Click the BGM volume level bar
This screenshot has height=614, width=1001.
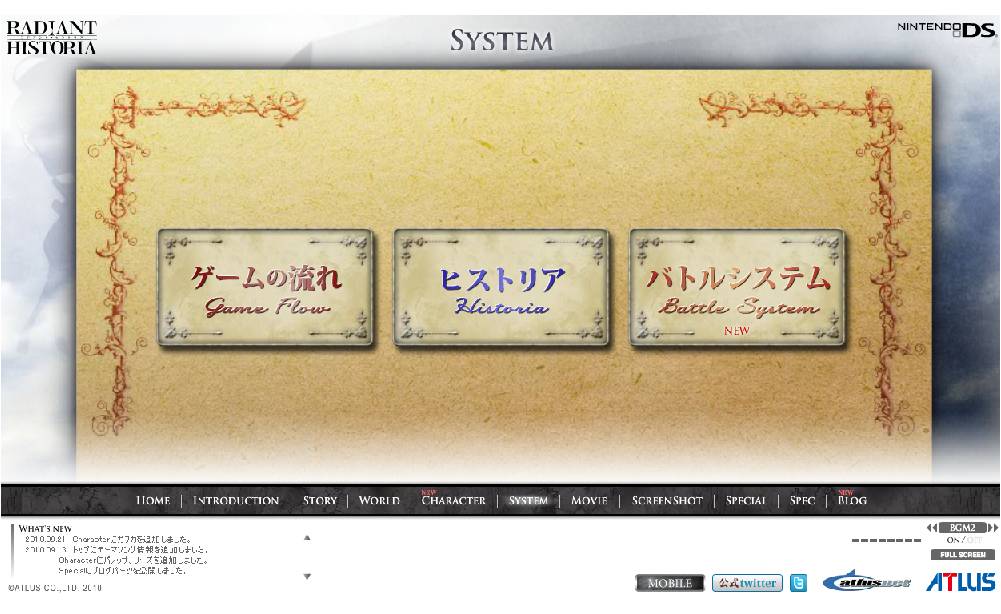click(886, 541)
